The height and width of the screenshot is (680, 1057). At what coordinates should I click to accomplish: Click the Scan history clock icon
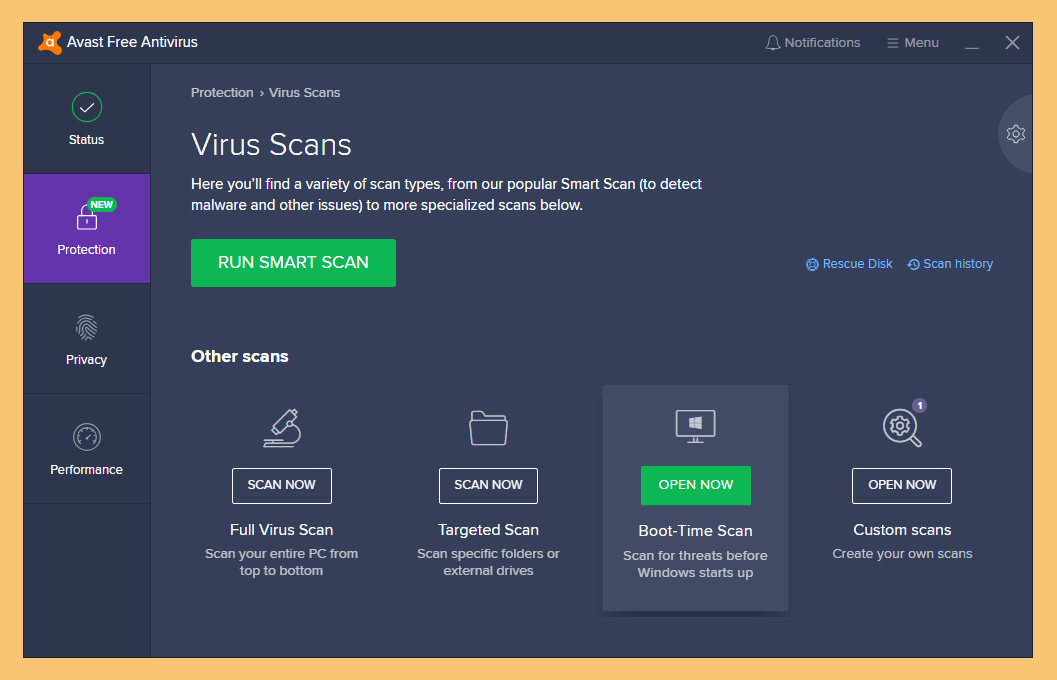(x=913, y=265)
